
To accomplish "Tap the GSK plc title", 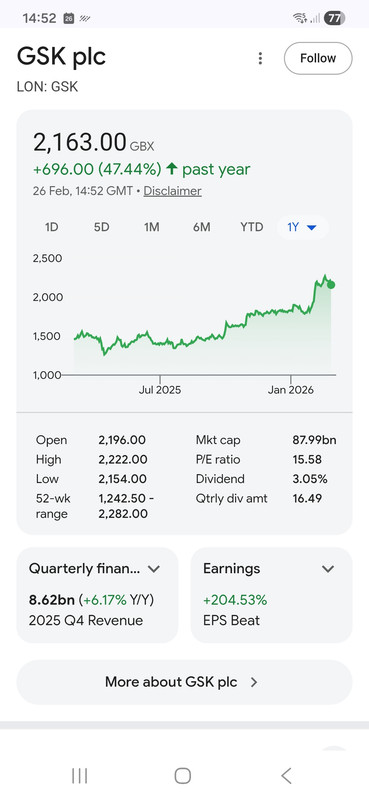I will 61,56.
